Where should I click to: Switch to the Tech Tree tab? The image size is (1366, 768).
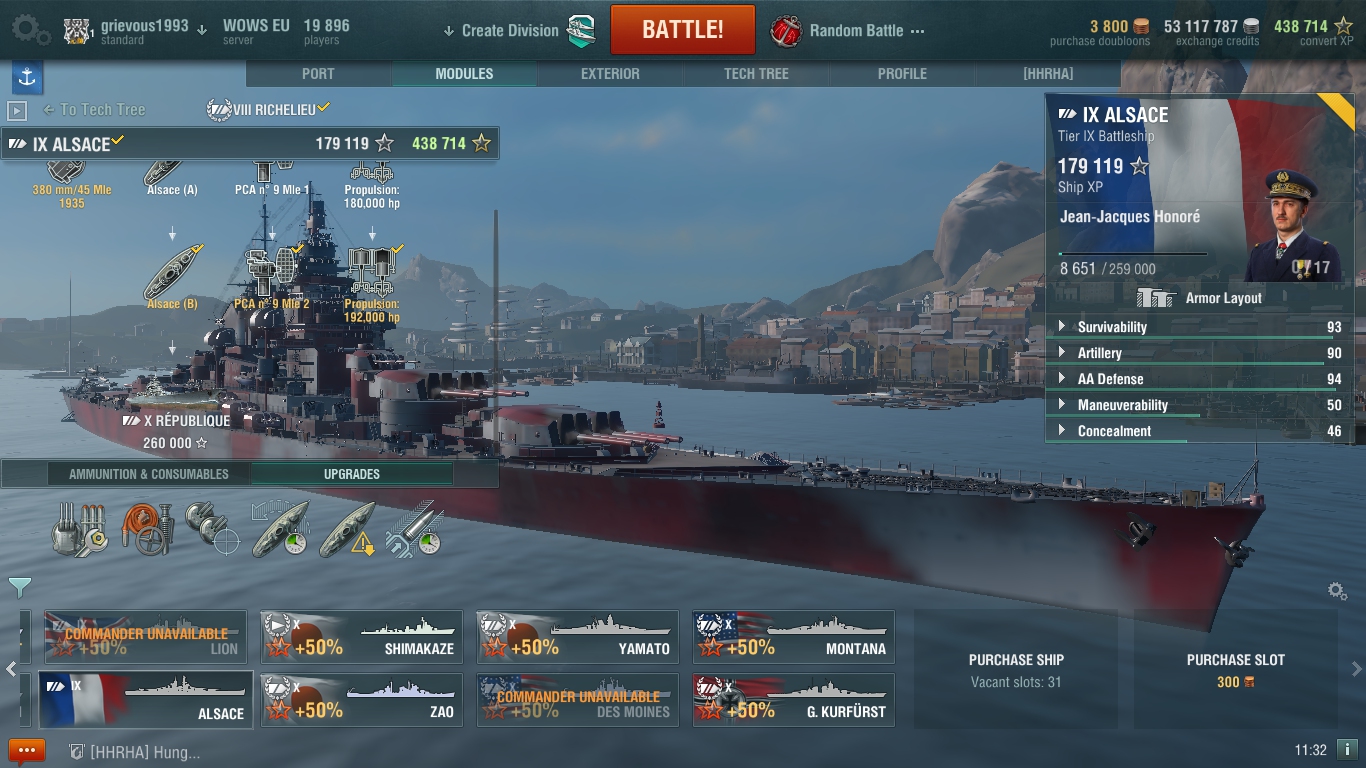[756, 74]
